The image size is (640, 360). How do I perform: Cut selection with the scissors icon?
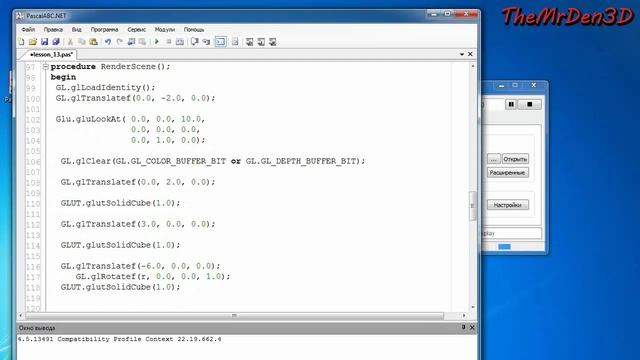coord(70,42)
